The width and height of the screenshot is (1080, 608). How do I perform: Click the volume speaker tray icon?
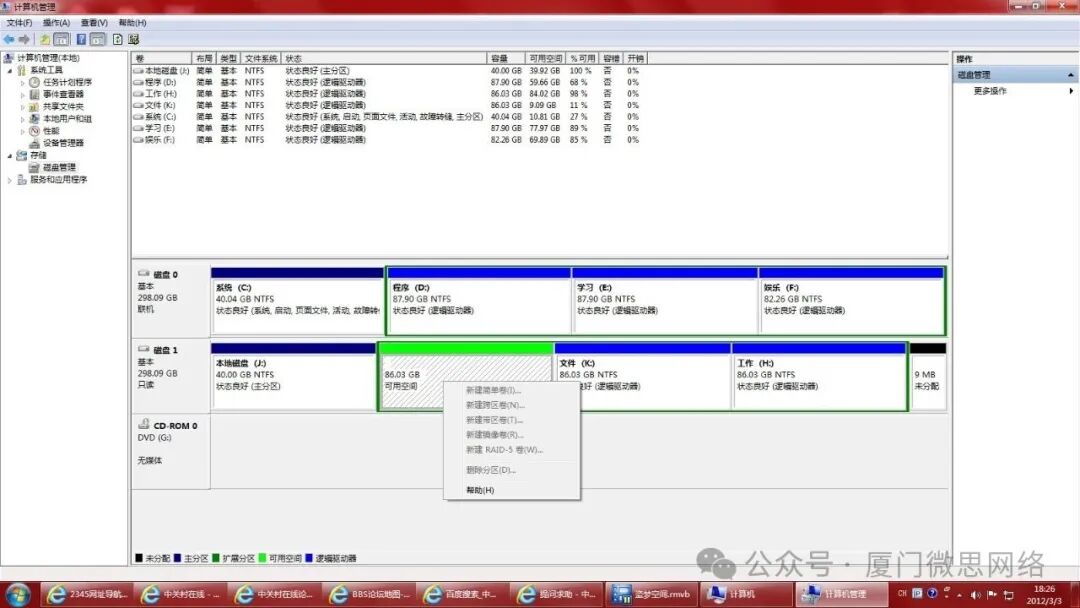tap(975, 594)
